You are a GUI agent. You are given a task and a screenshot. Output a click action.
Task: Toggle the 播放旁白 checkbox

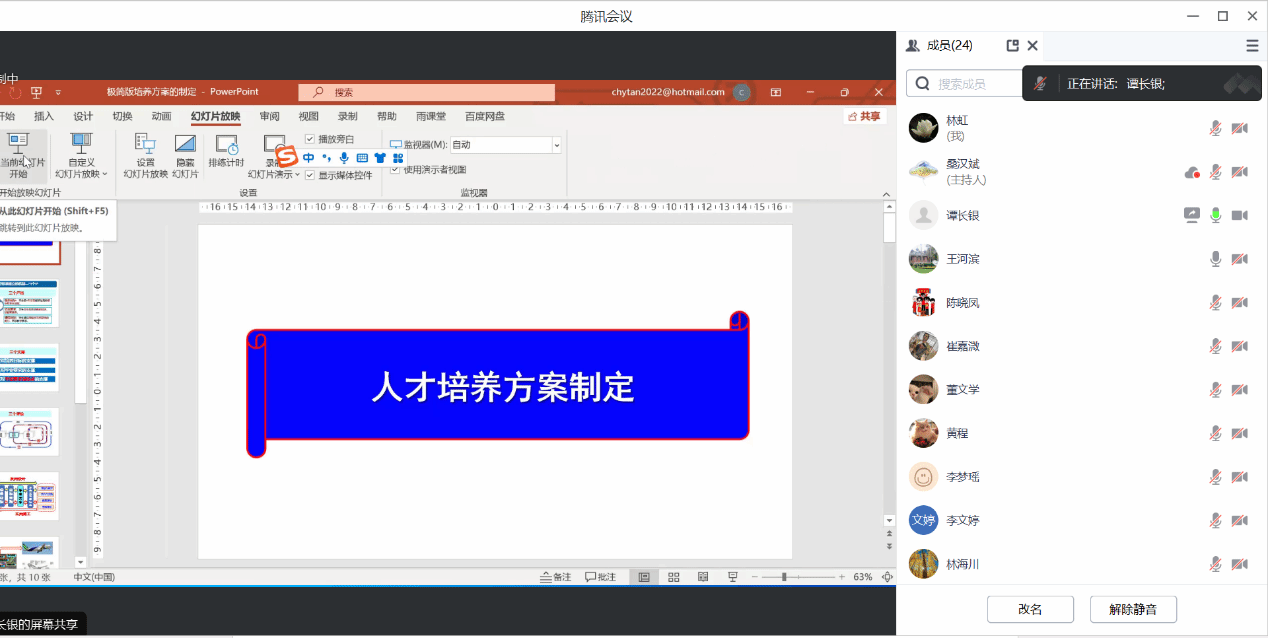[310, 139]
